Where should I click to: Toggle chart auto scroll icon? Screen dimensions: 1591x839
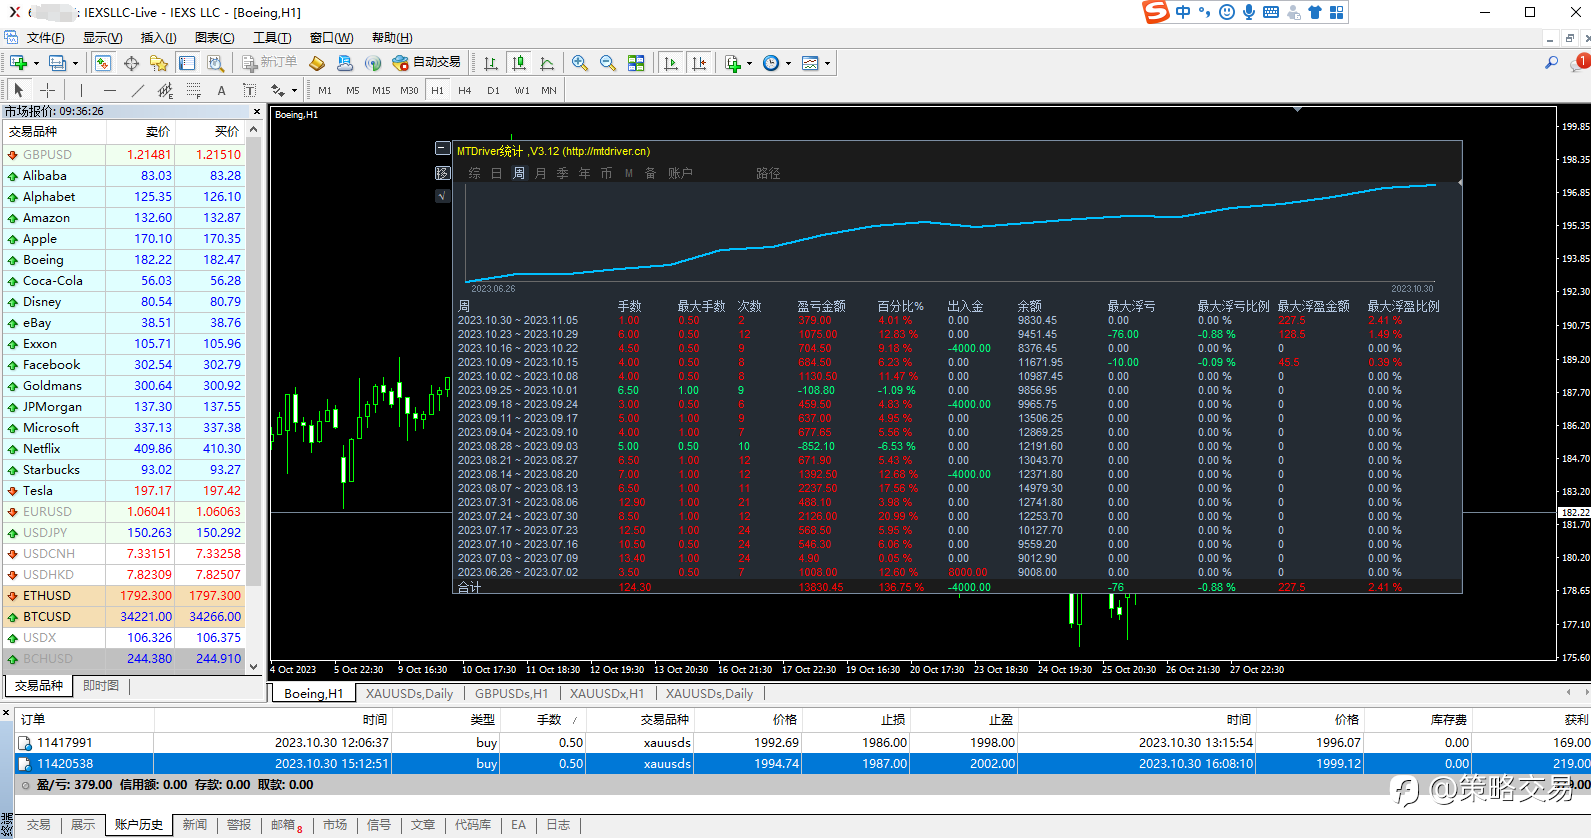click(671, 63)
